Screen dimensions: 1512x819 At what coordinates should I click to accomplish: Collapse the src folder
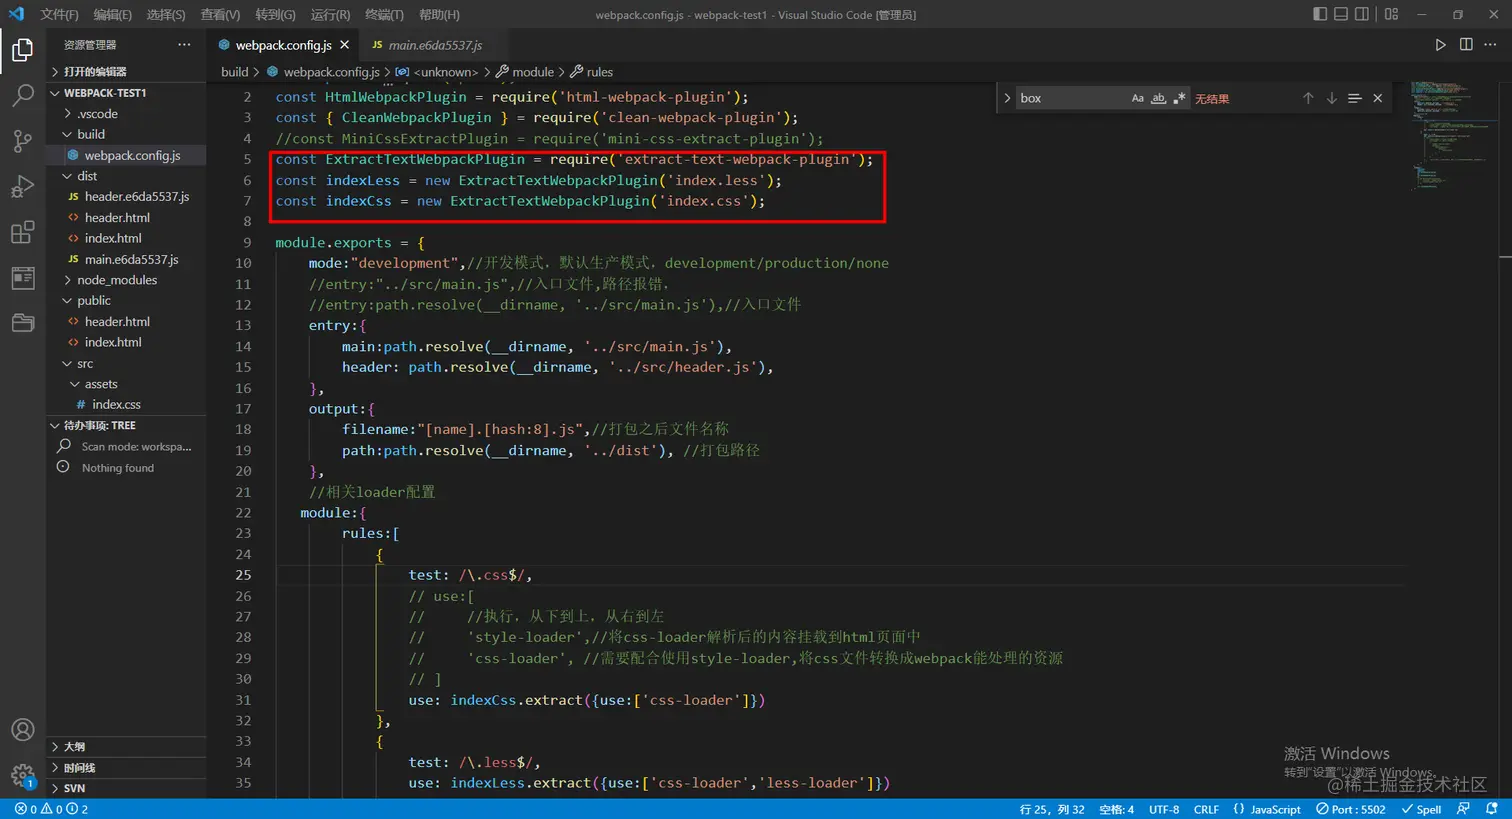pos(126,363)
